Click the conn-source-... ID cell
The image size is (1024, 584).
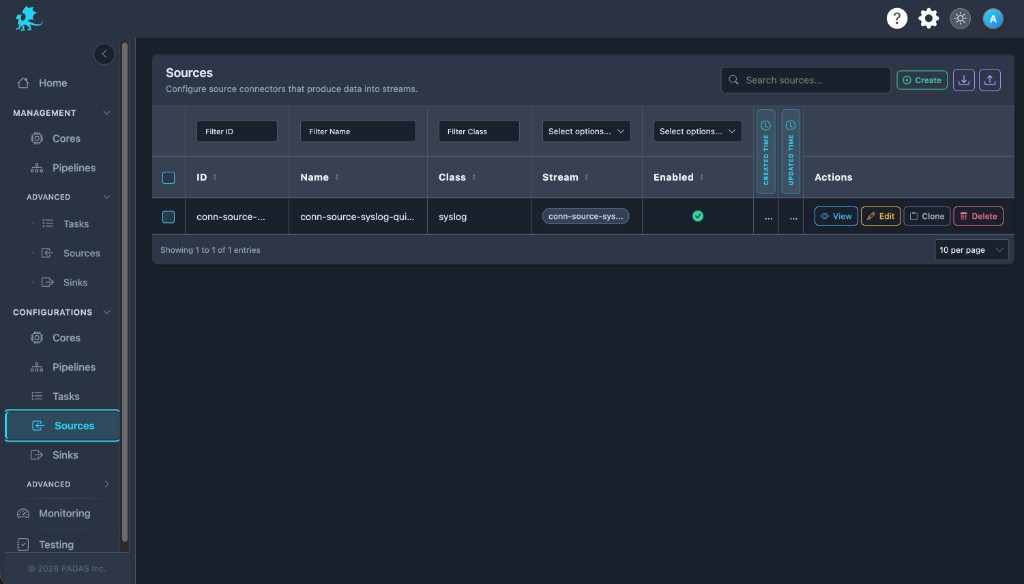[x=231, y=216]
